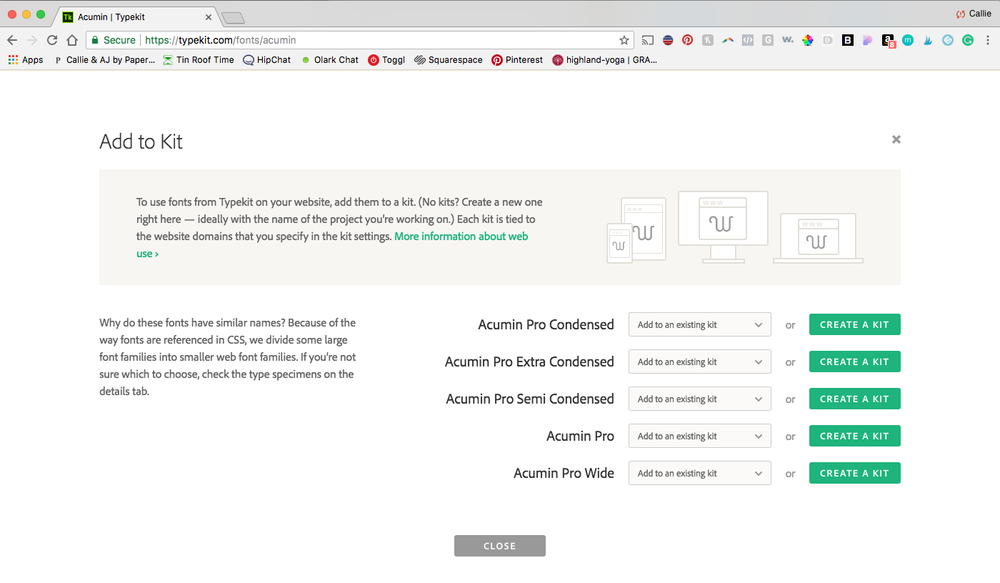Reload the Typekit page
The image size is (1000, 583).
[52, 40]
